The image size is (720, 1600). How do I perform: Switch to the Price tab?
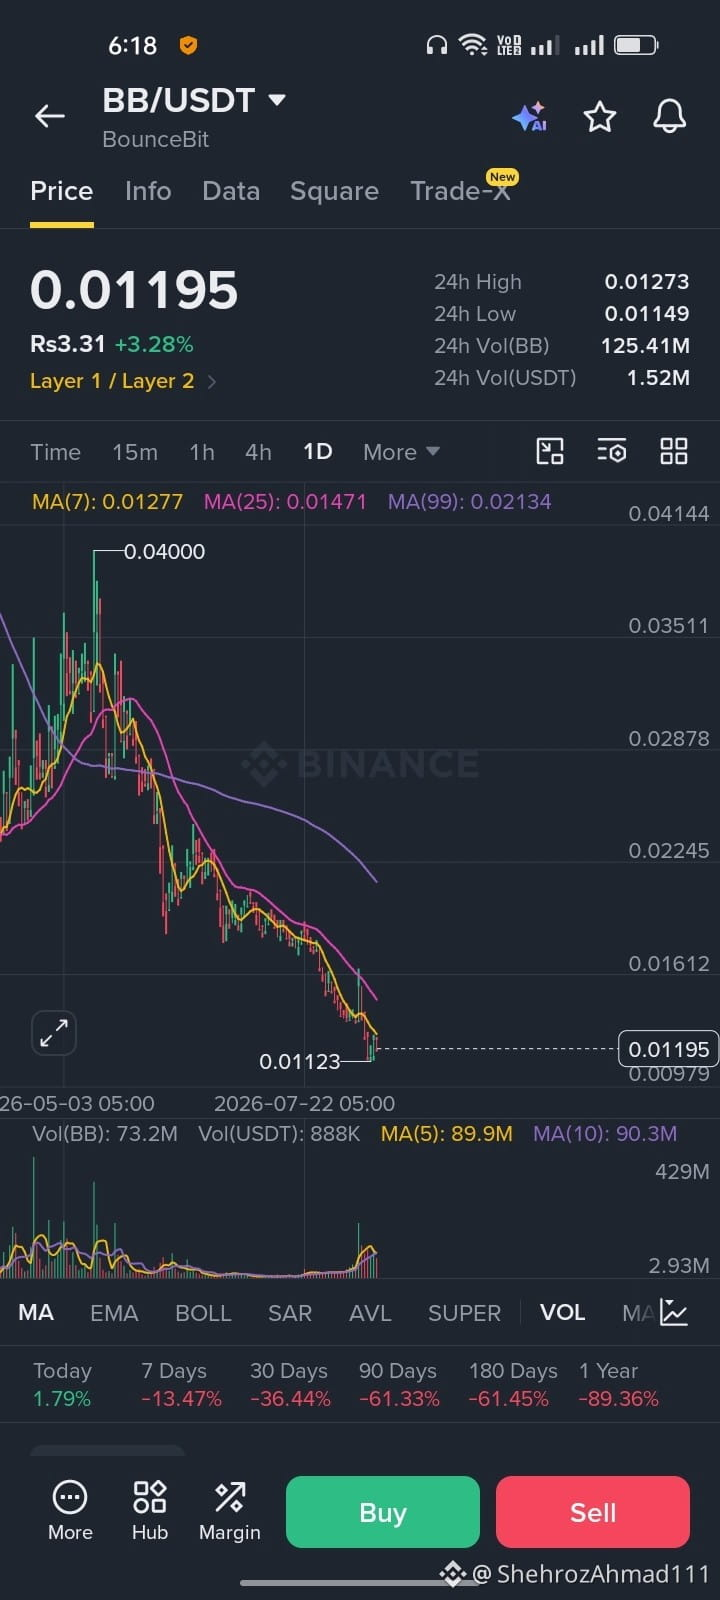[x=61, y=191]
